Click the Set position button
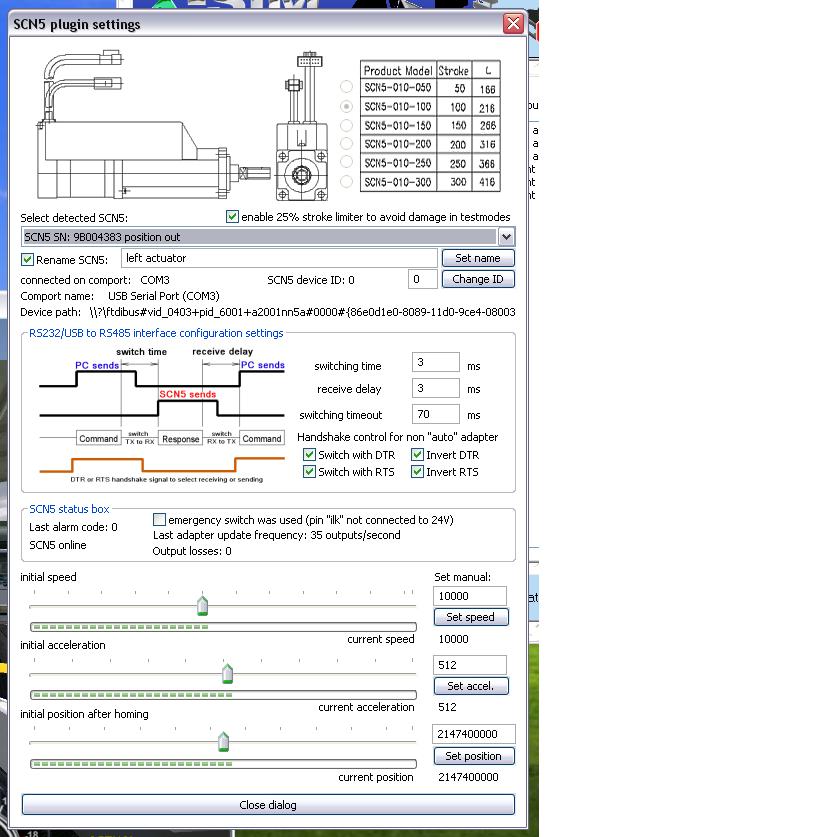 pyautogui.click(x=474, y=756)
